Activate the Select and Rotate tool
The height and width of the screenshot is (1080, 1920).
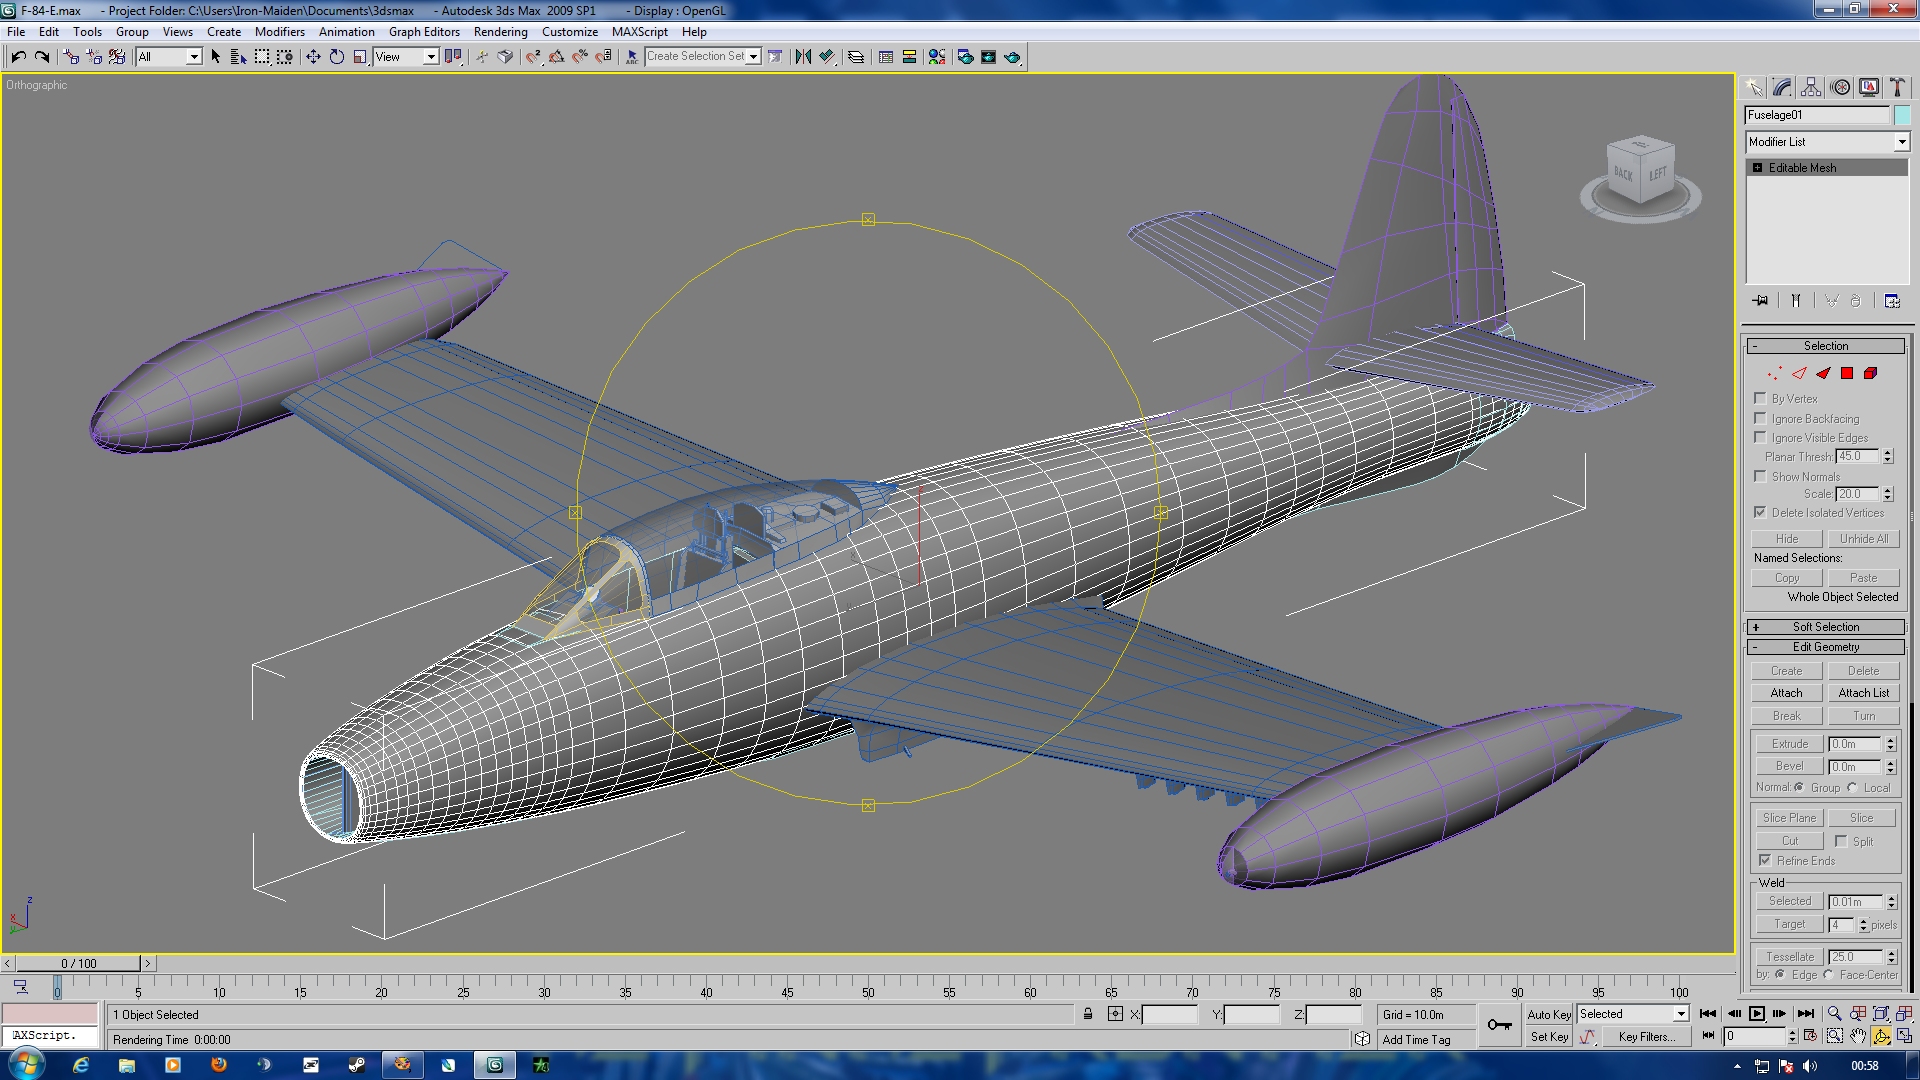pyautogui.click(x=337, y=57)
